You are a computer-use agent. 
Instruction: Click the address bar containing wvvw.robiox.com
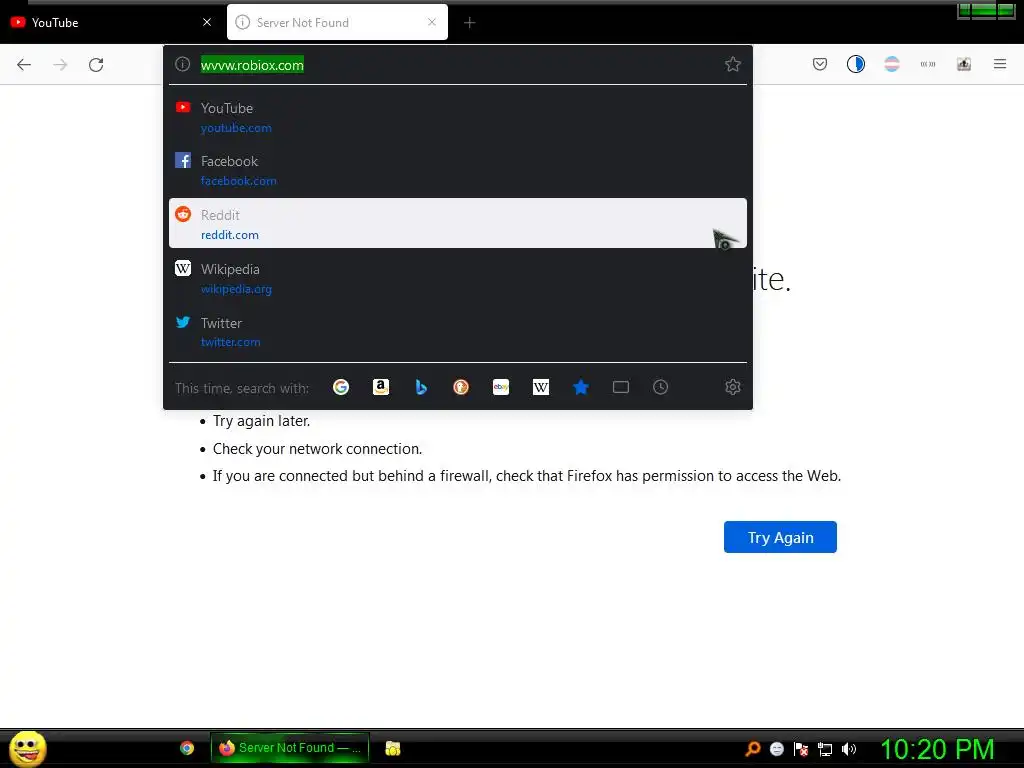(x=457, y=65)
